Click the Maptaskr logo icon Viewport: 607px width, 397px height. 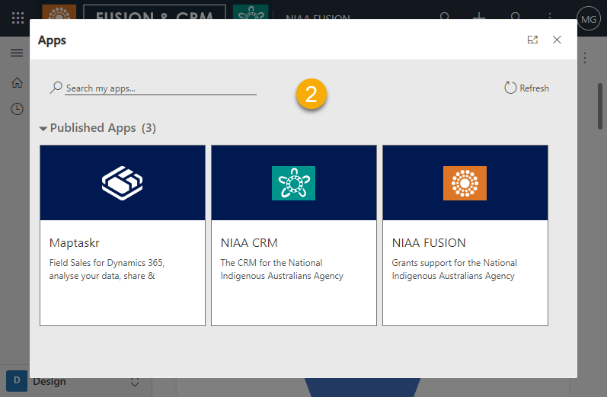coord(122,183)
